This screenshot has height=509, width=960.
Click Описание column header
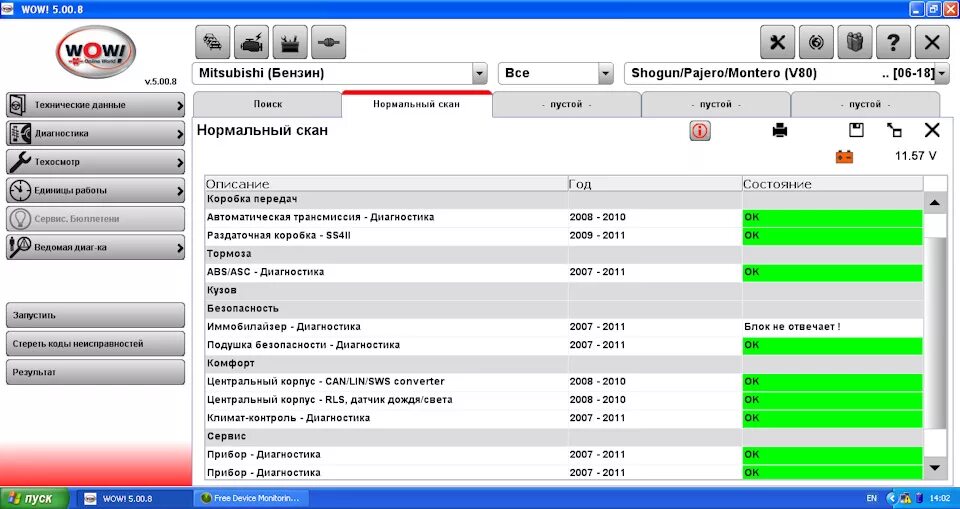[x=386, y=184]
